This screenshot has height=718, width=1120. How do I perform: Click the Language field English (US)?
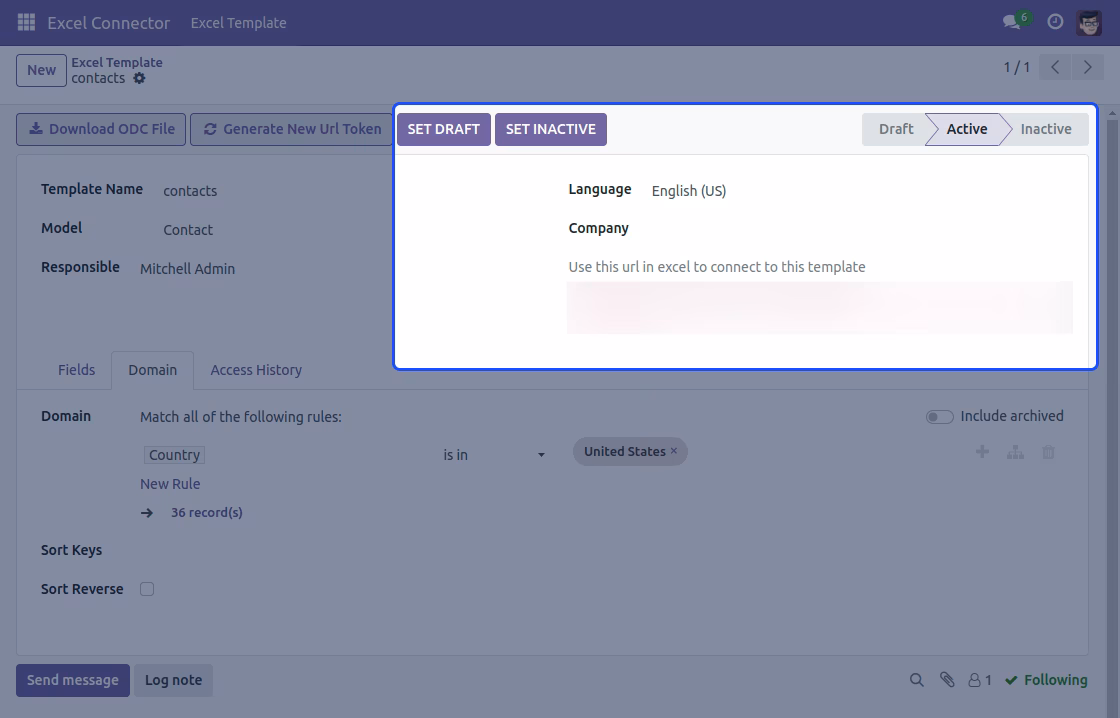tap(689, 191)
